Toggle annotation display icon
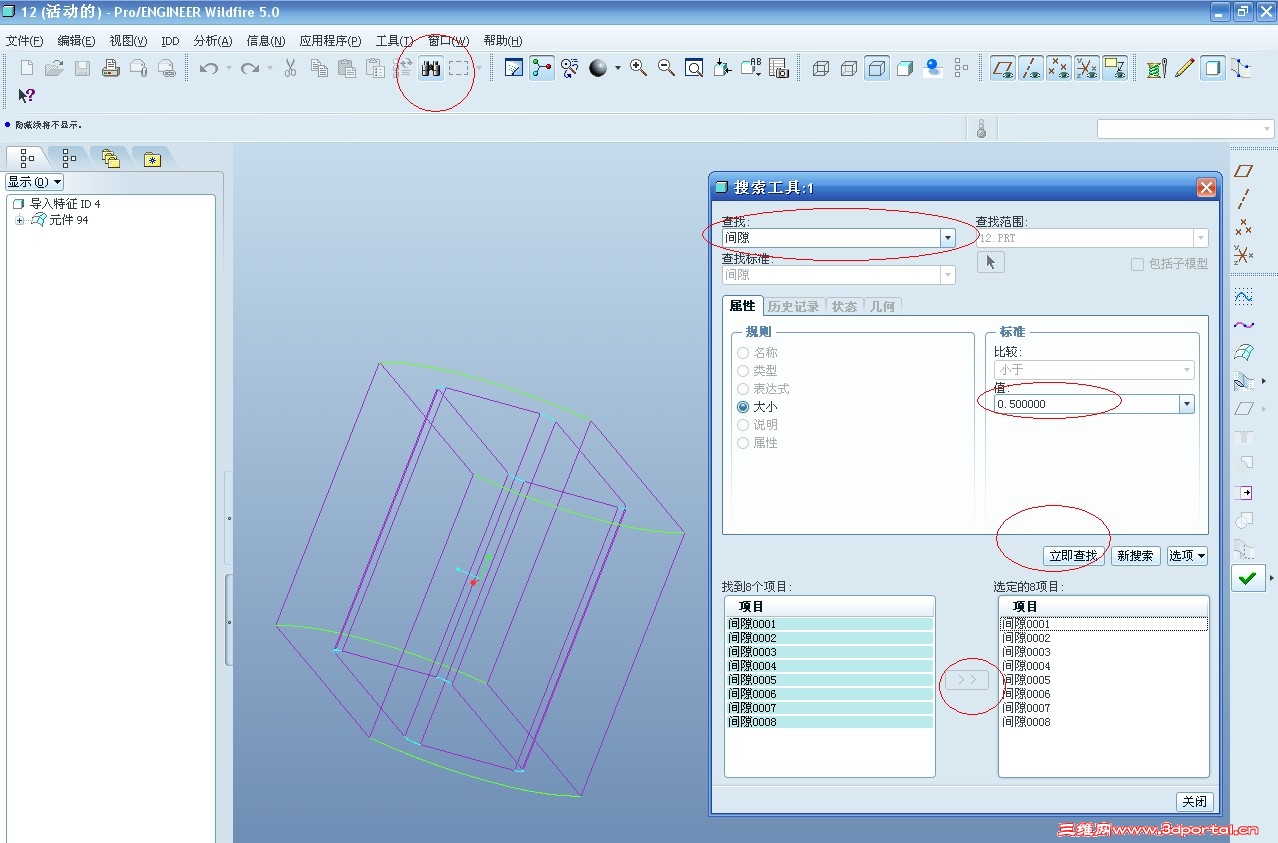 pos(1115,68)
